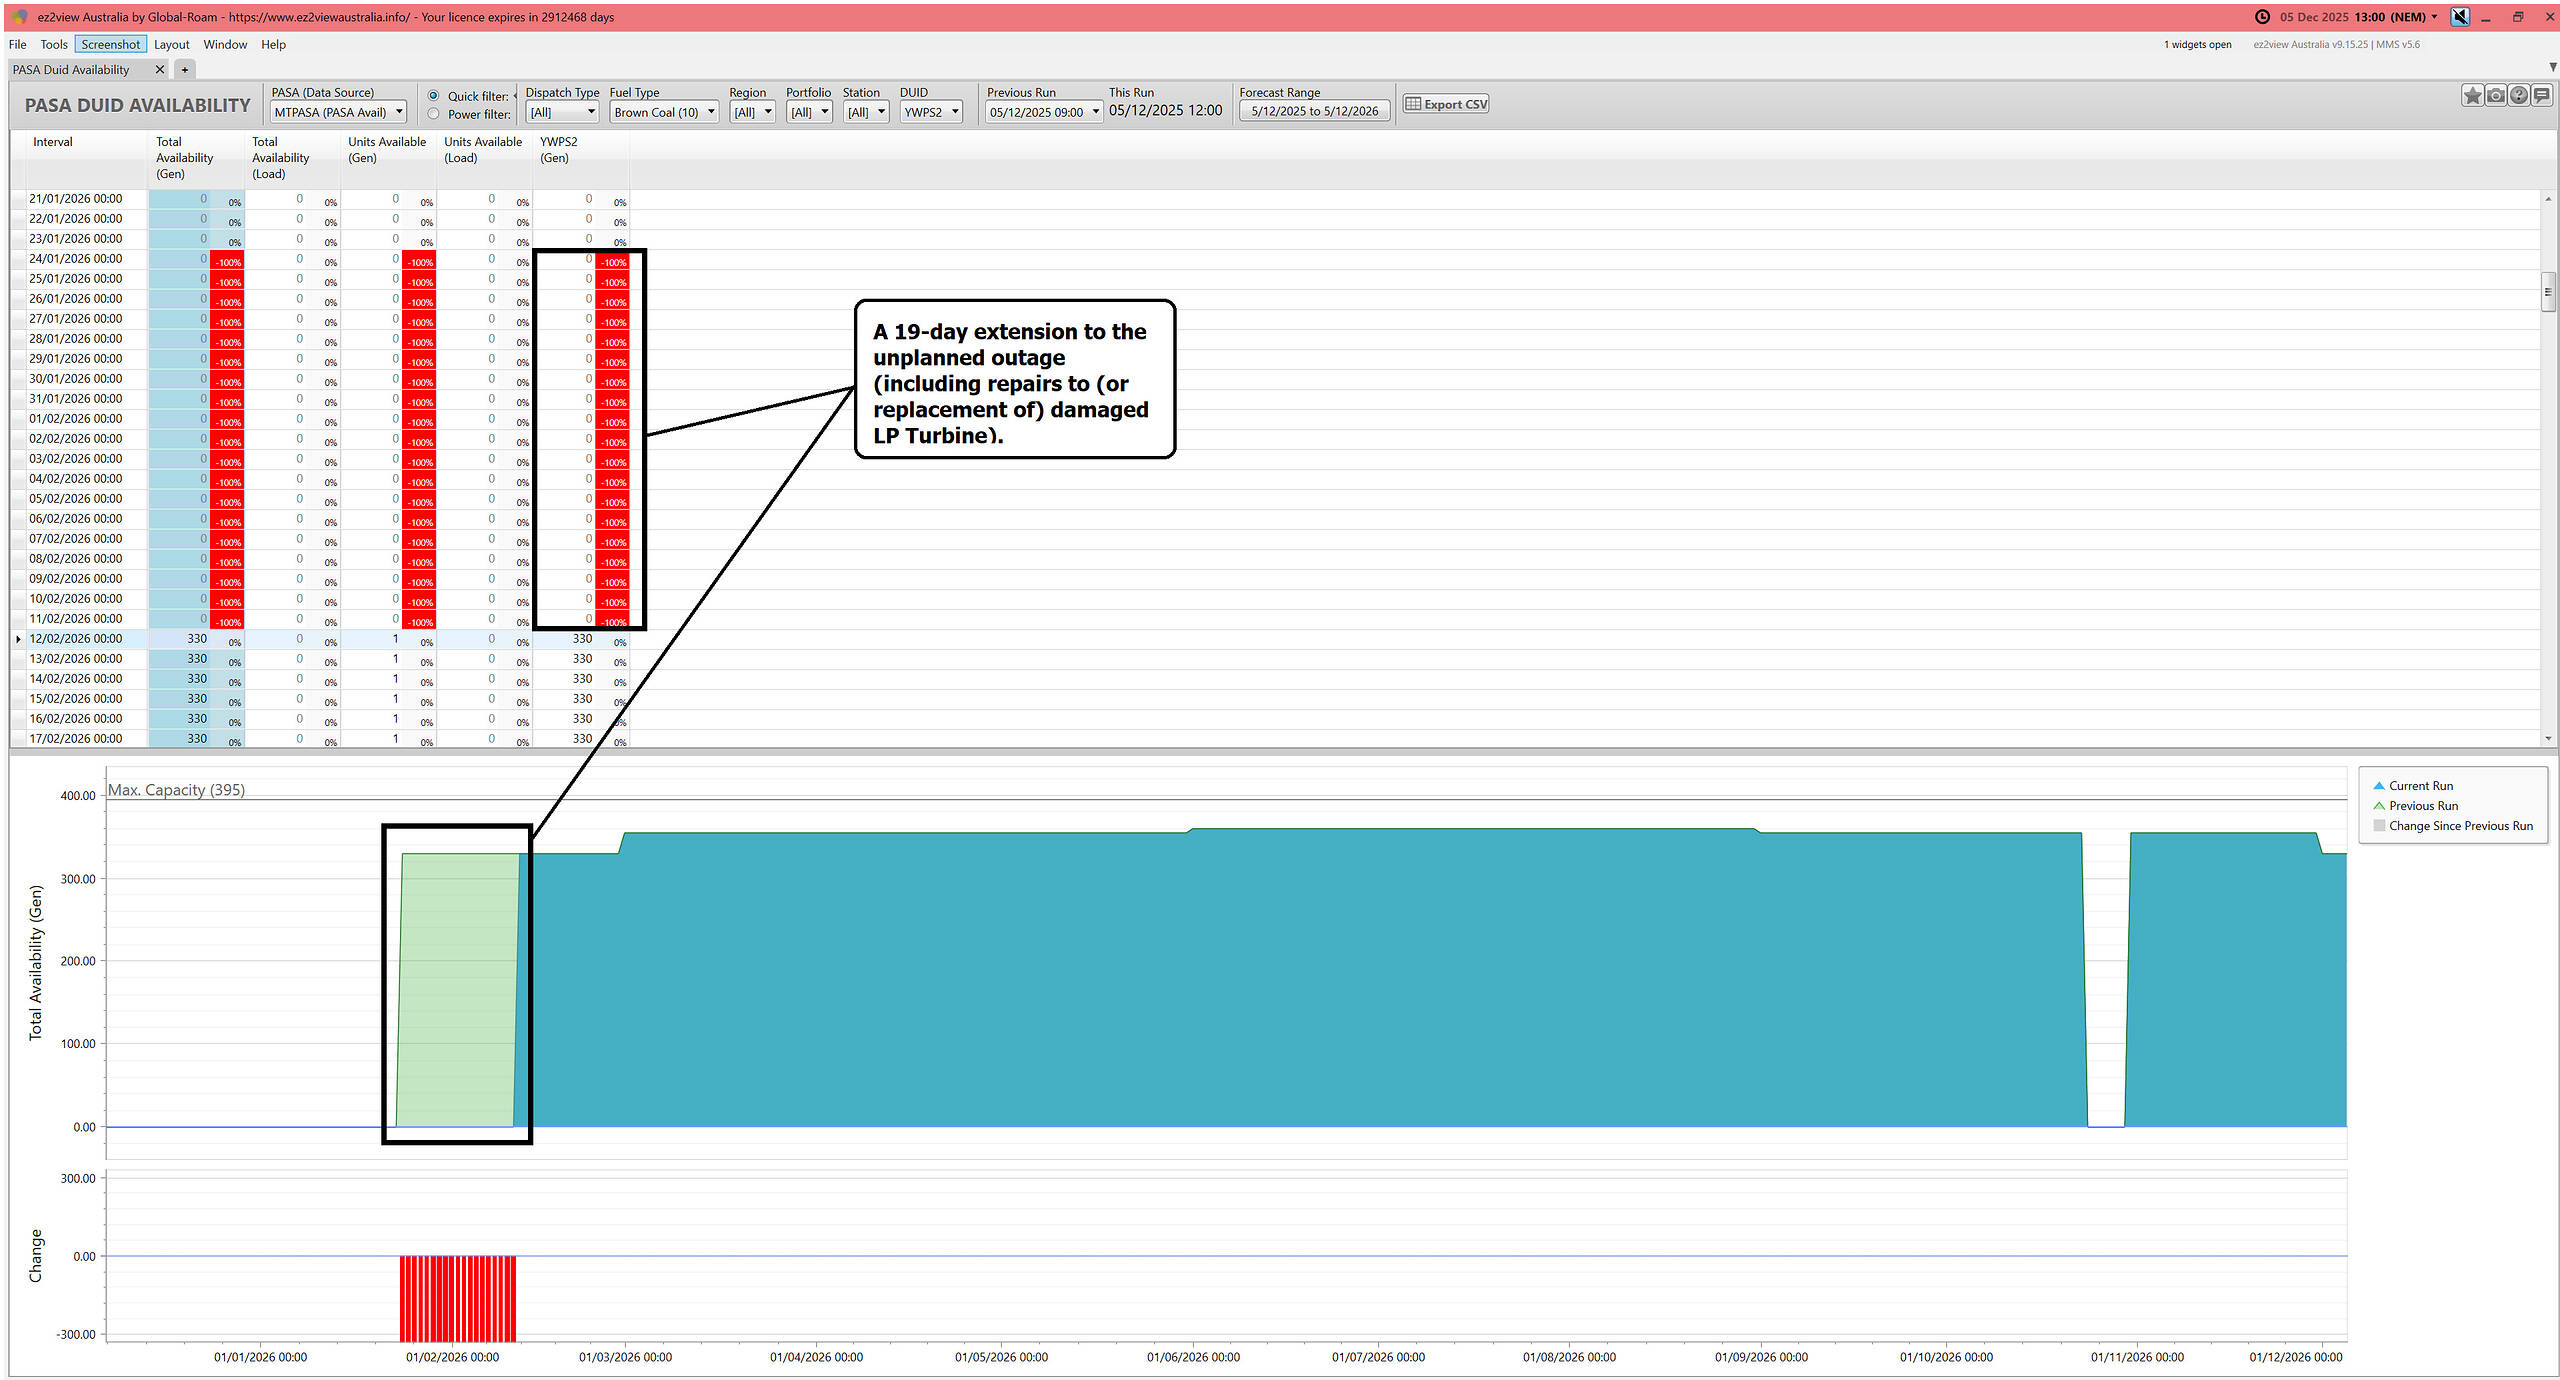
Task: Select the Quick filter radio button
Action: tap(433, 96)
